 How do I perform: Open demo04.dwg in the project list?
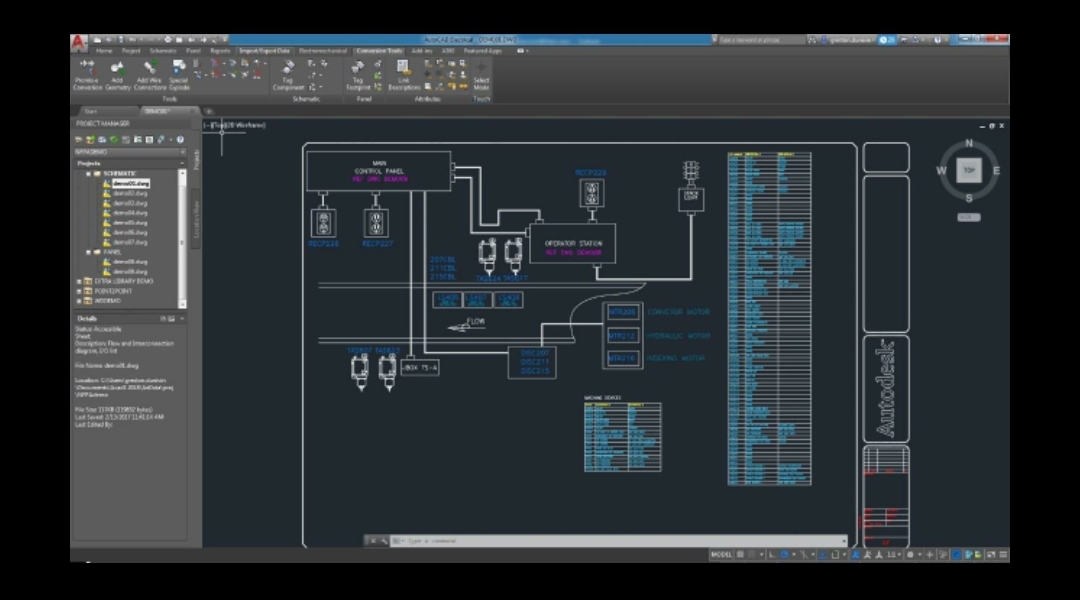(x=130, y=213)
